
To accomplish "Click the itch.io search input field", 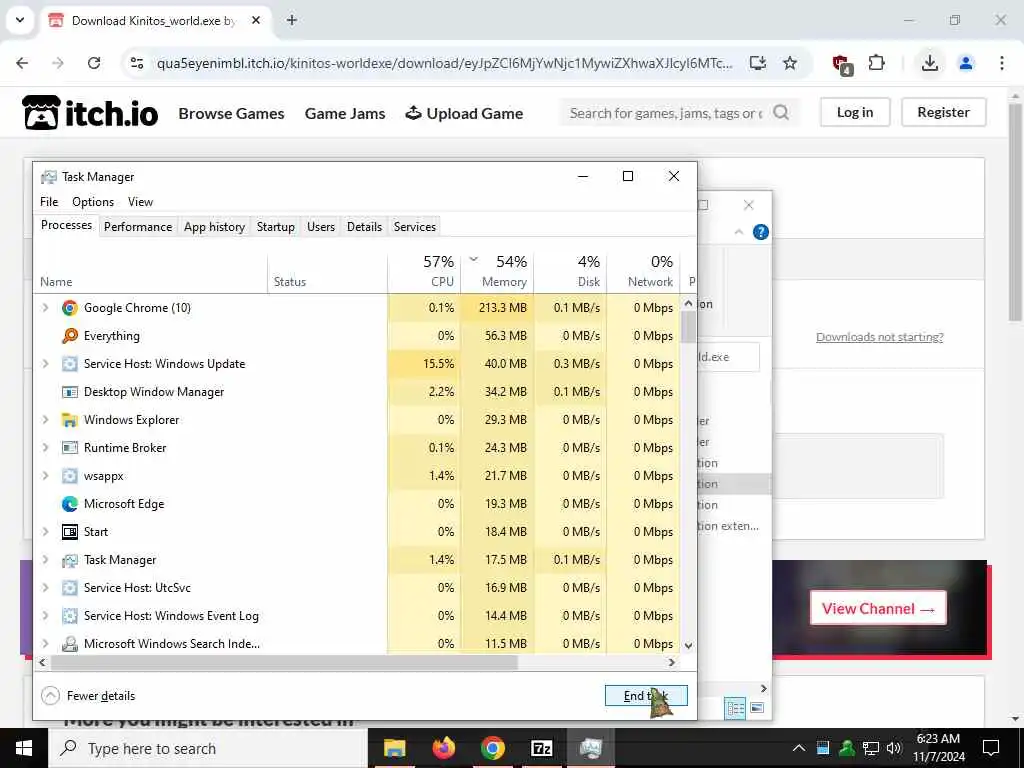I will [666, 113].
